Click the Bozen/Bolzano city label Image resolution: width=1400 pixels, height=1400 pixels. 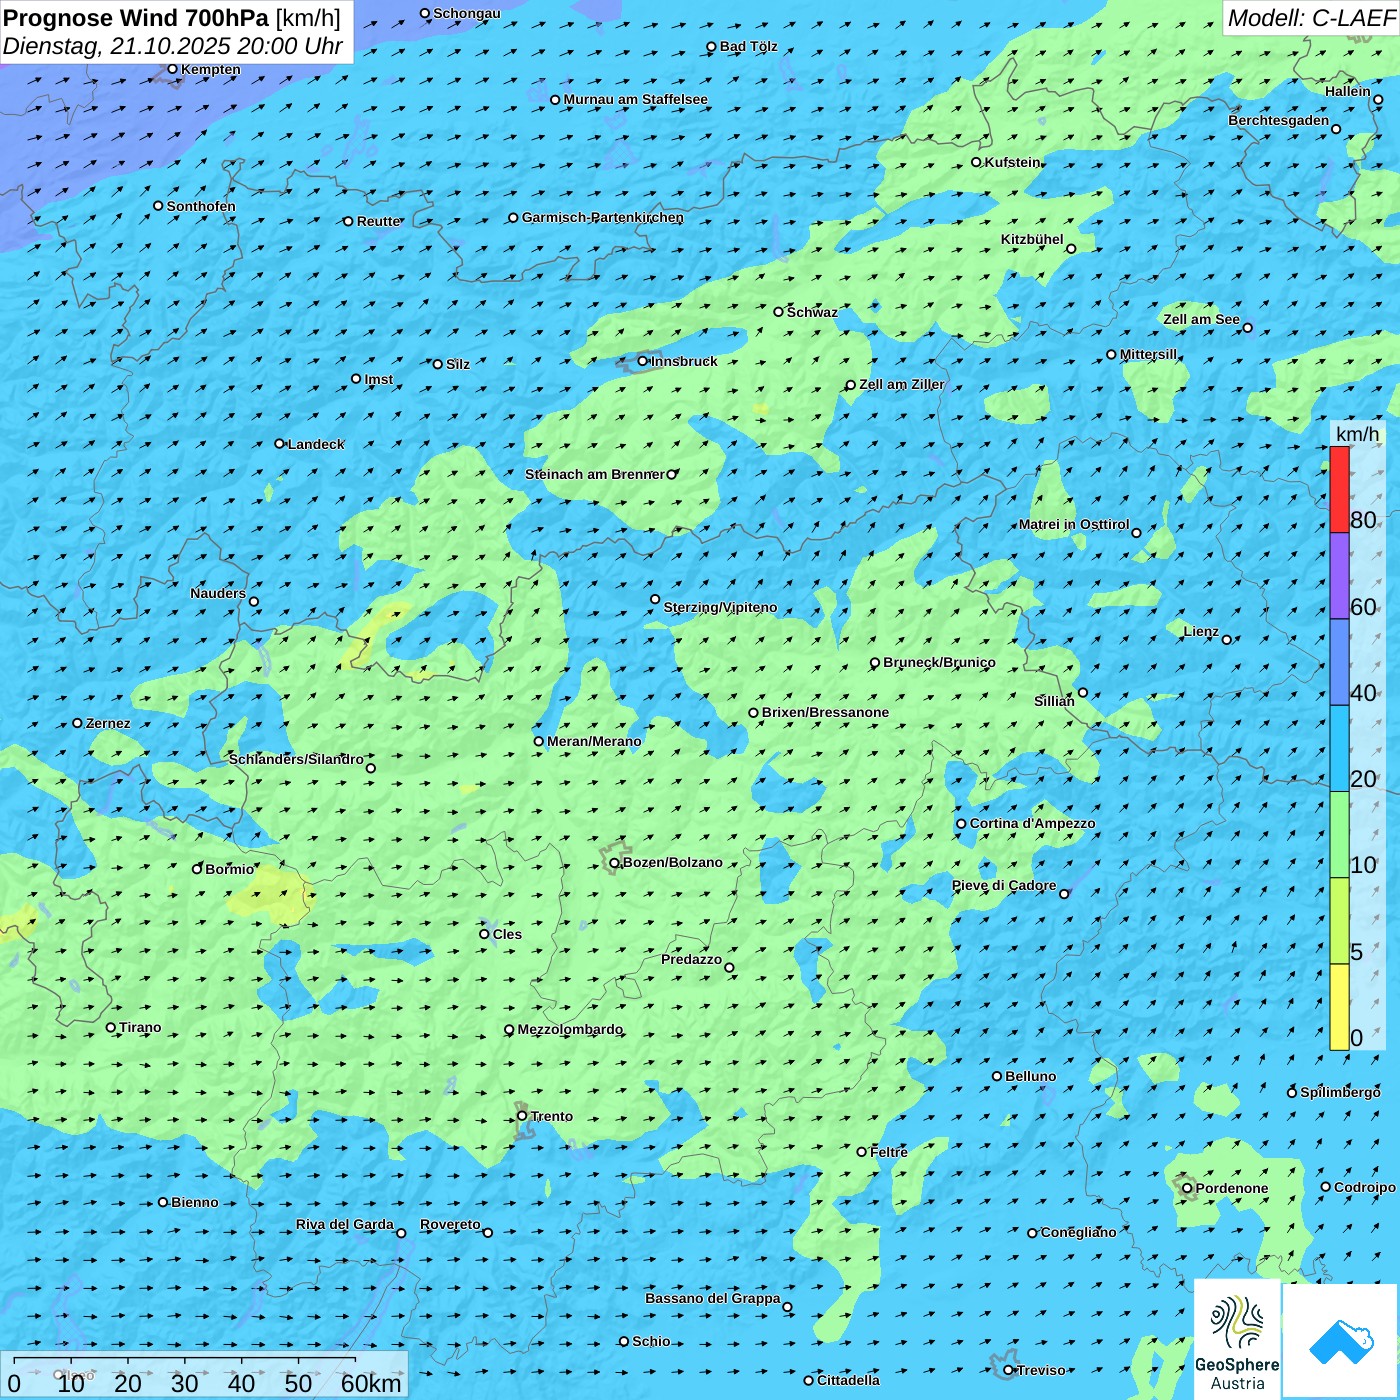point(672,862)
